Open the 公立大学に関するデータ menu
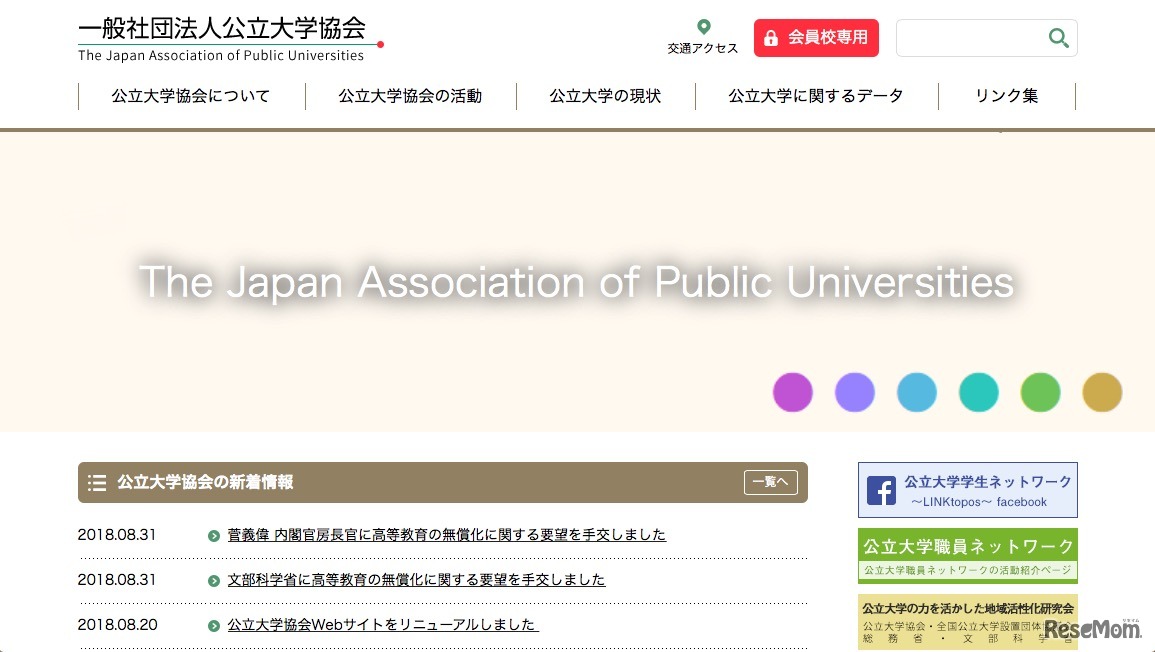This screenshot has width=1155, height=652. (815, 95)
